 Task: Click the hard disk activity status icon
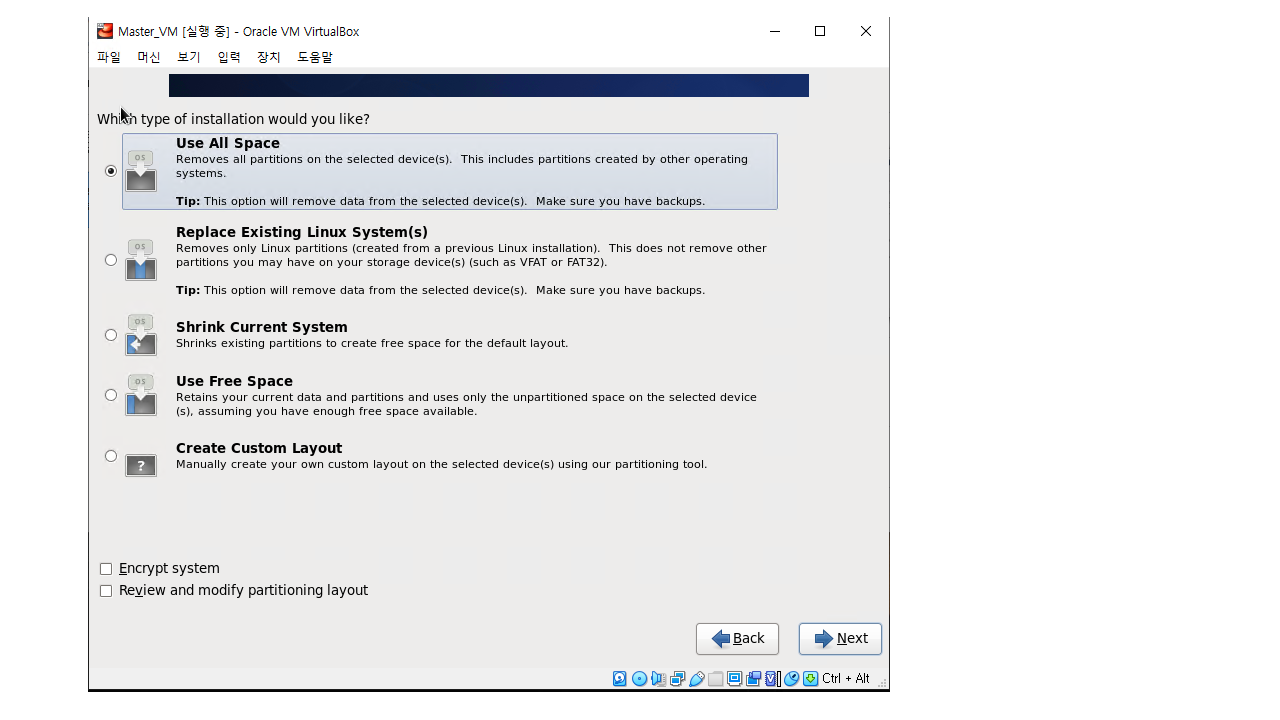(x=620, y=679)
